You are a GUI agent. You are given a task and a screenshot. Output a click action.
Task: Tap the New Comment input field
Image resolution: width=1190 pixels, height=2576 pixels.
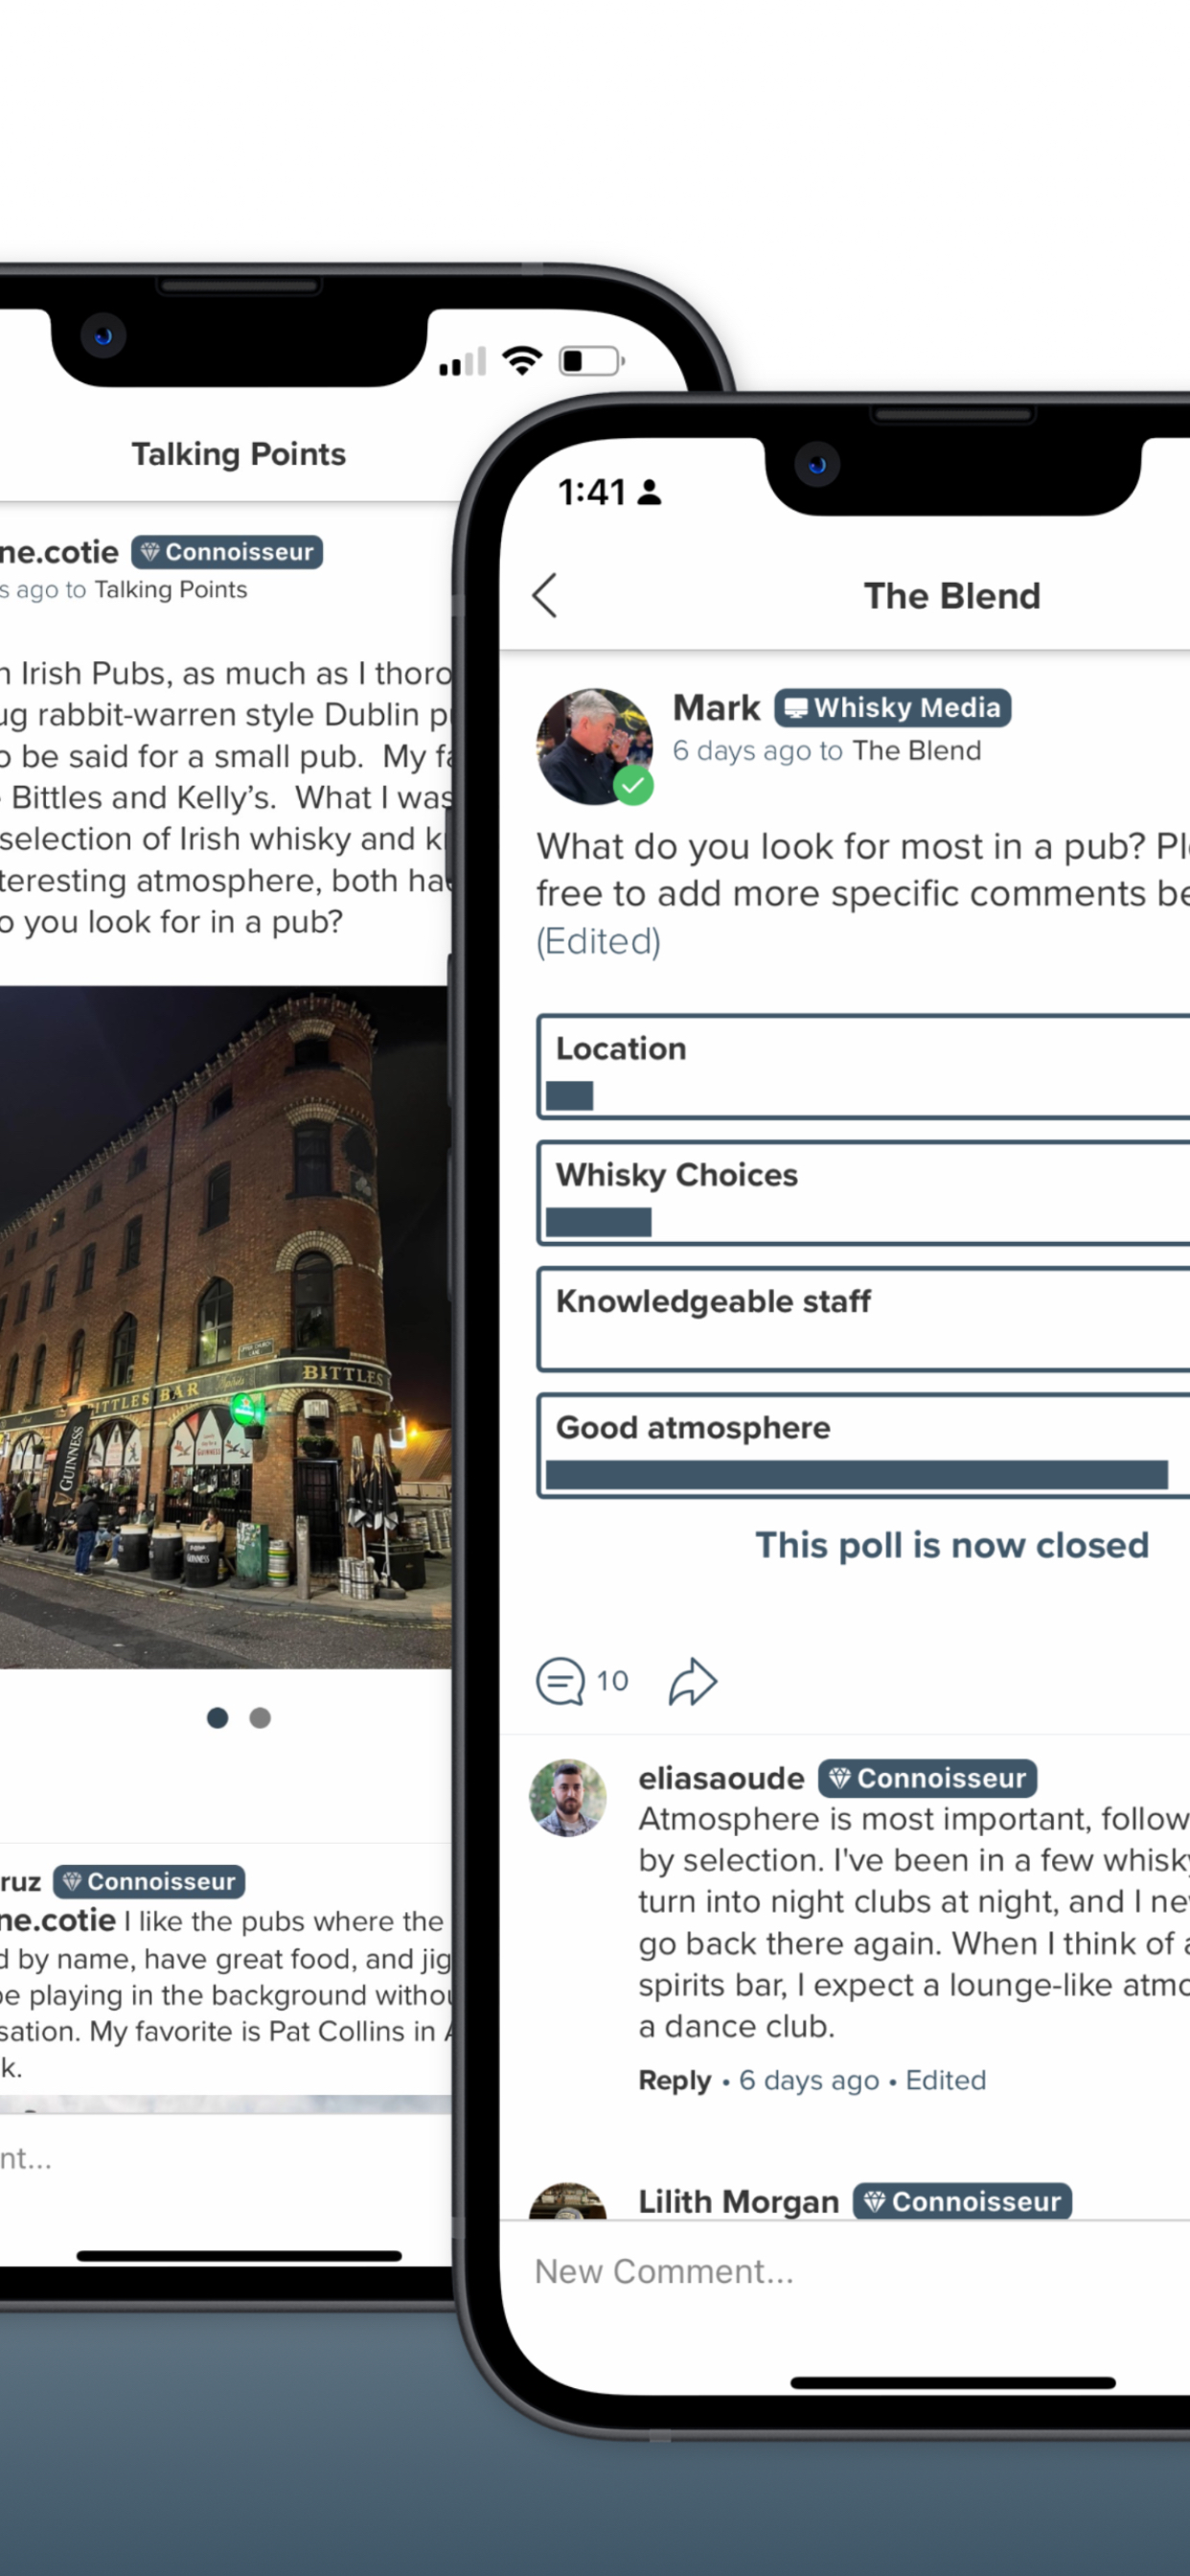pyautogui.click(x=845, y=2271)
